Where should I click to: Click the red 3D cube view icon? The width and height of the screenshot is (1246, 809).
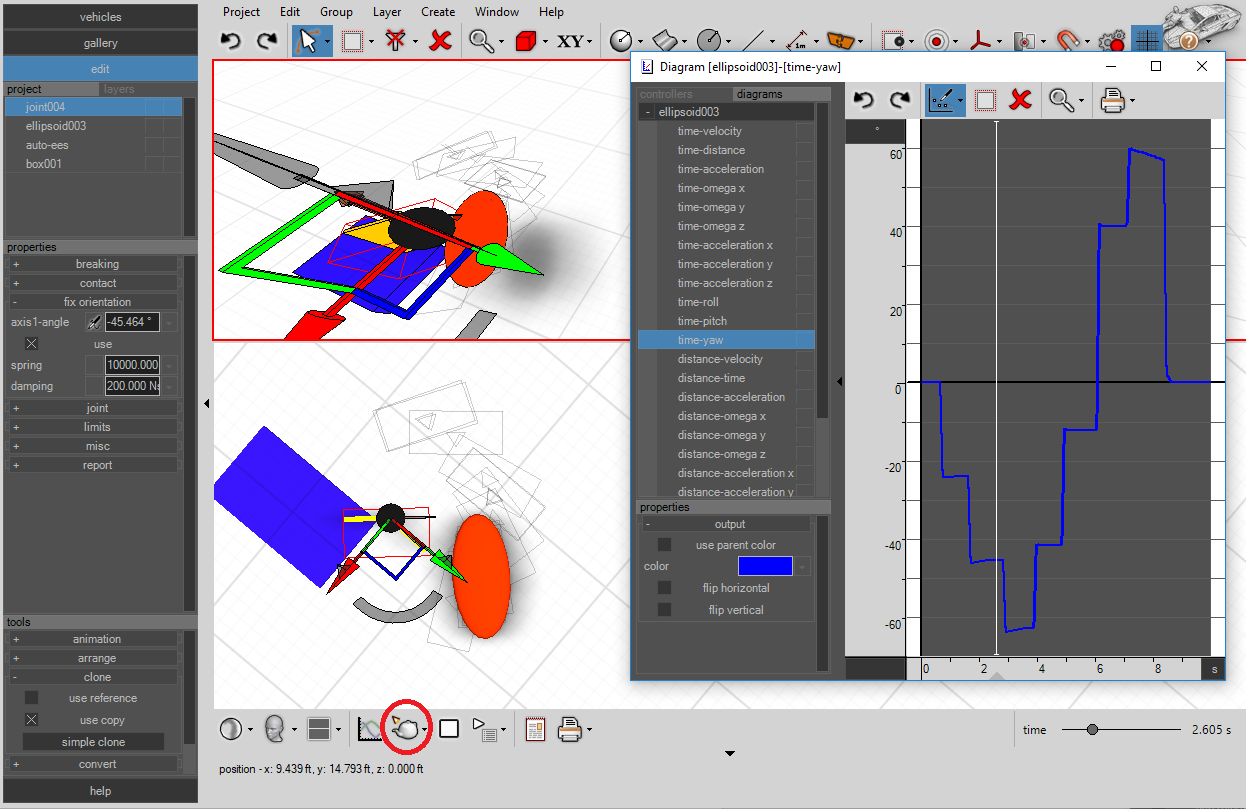pyautogui.click(x=526, y=41)
